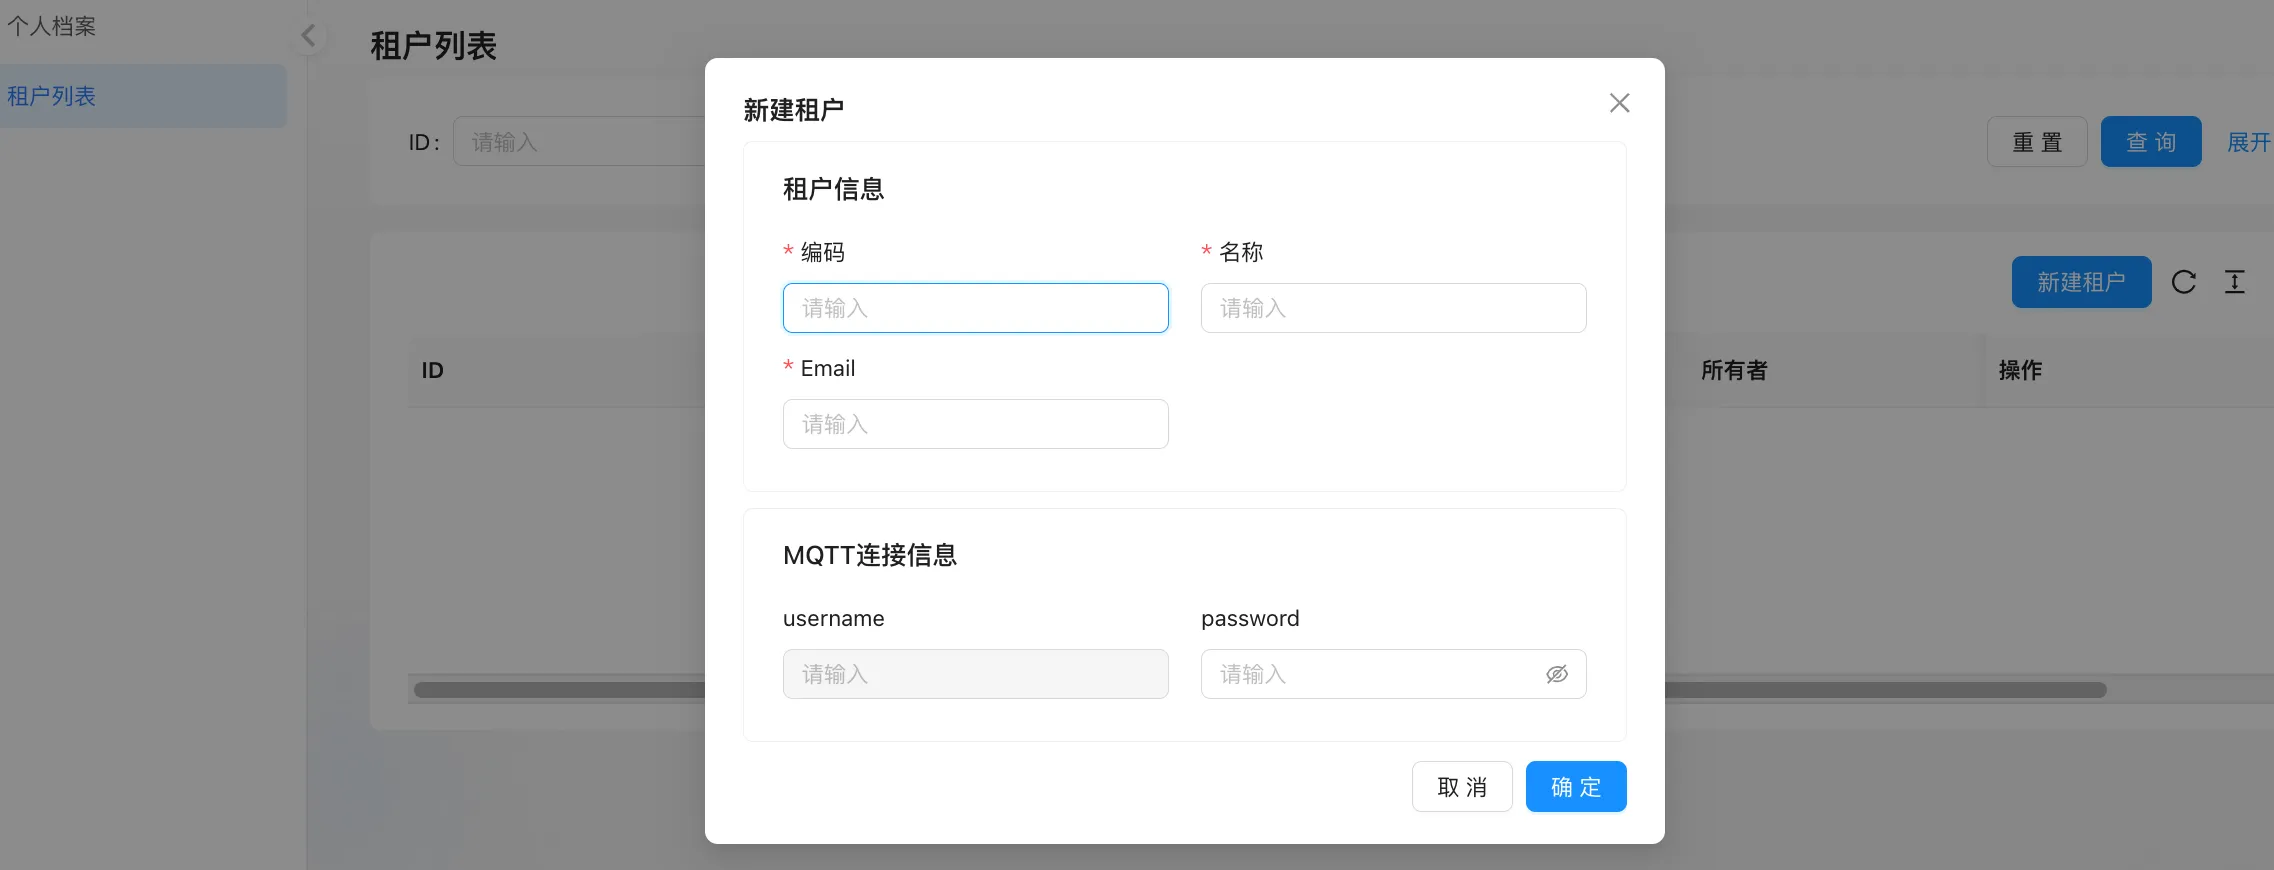2274x870 pixels.
Task: Click the ID search input field
Action: (x=580, y=142)
